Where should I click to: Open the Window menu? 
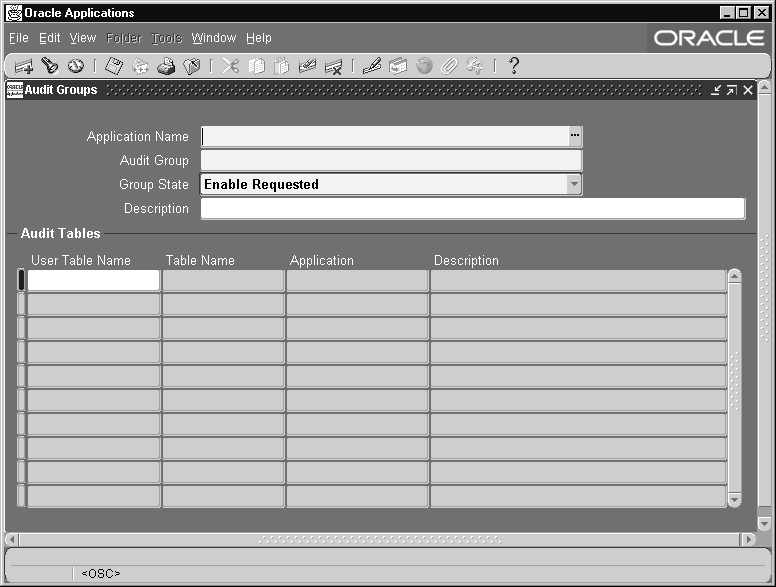(x=214, y=38)
